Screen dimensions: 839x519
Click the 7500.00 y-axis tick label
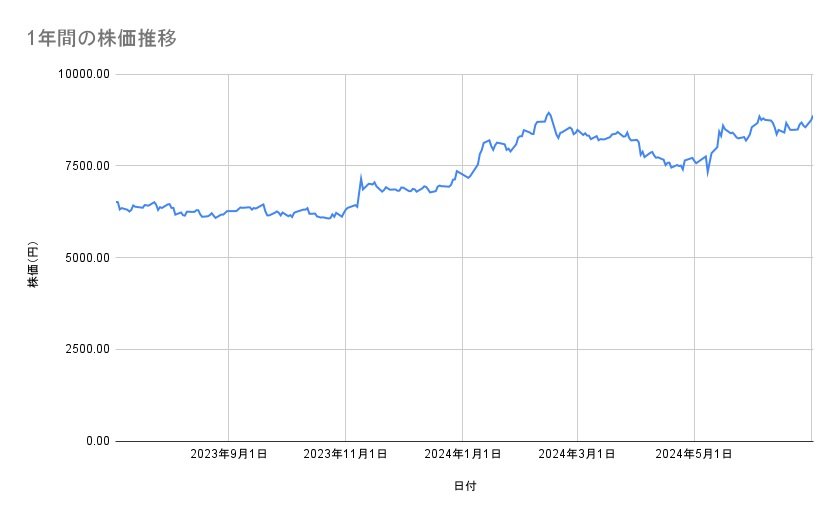click(x=87, y=166)
